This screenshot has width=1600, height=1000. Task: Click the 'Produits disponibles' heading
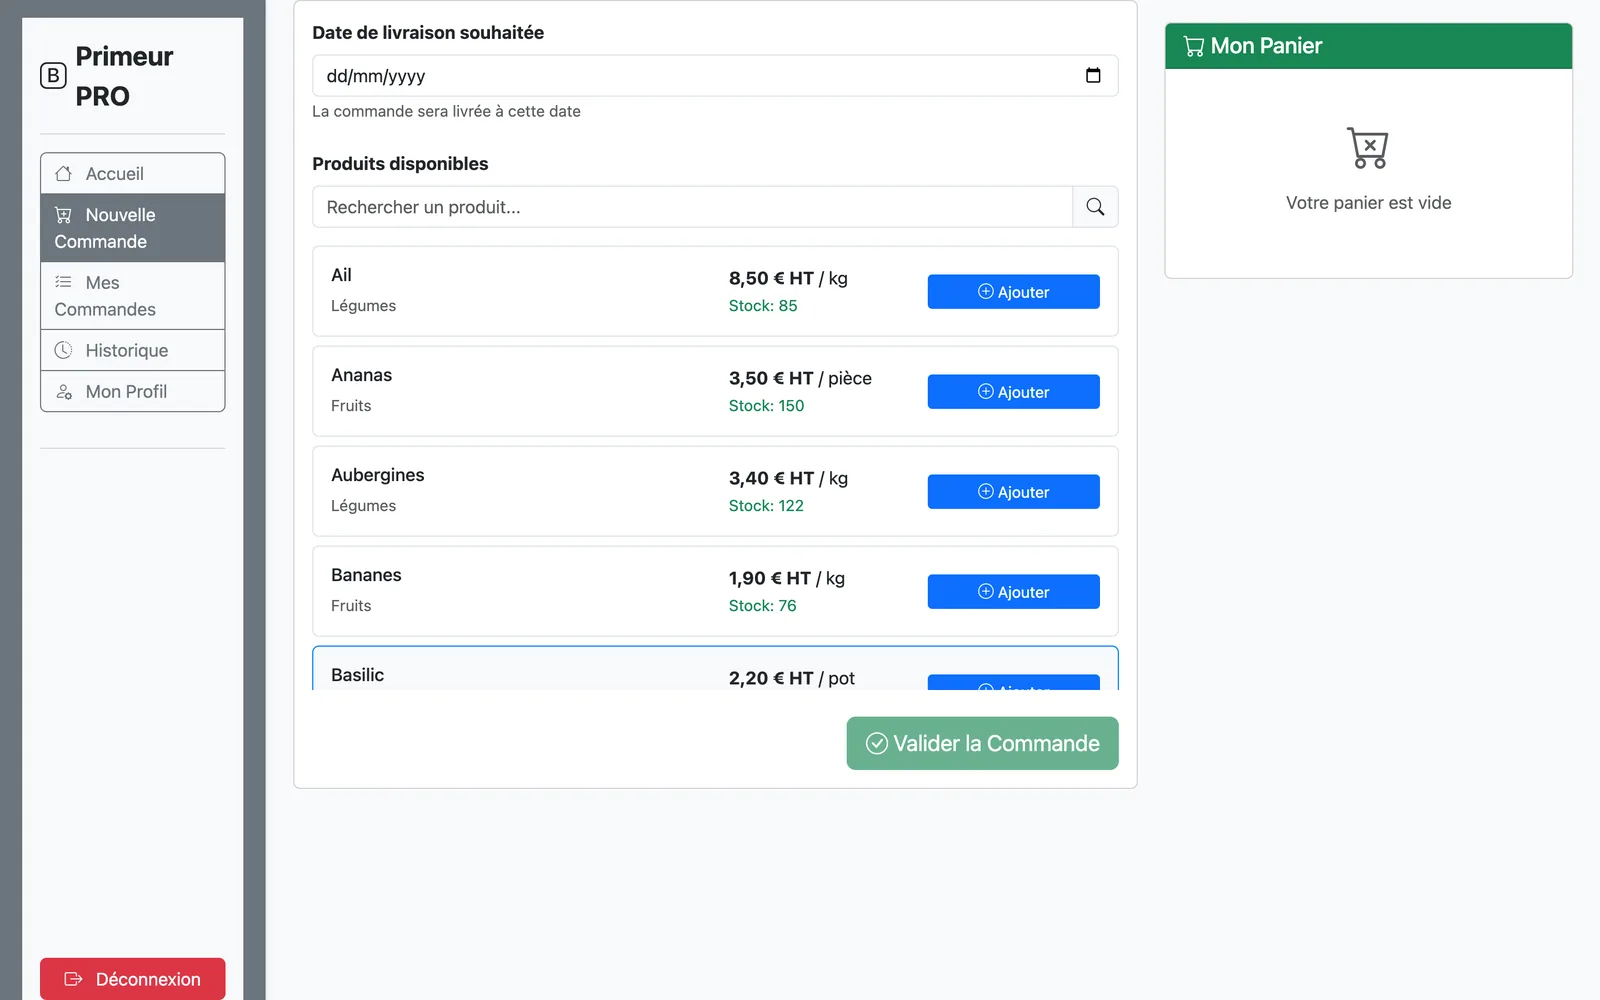[400, 164]
